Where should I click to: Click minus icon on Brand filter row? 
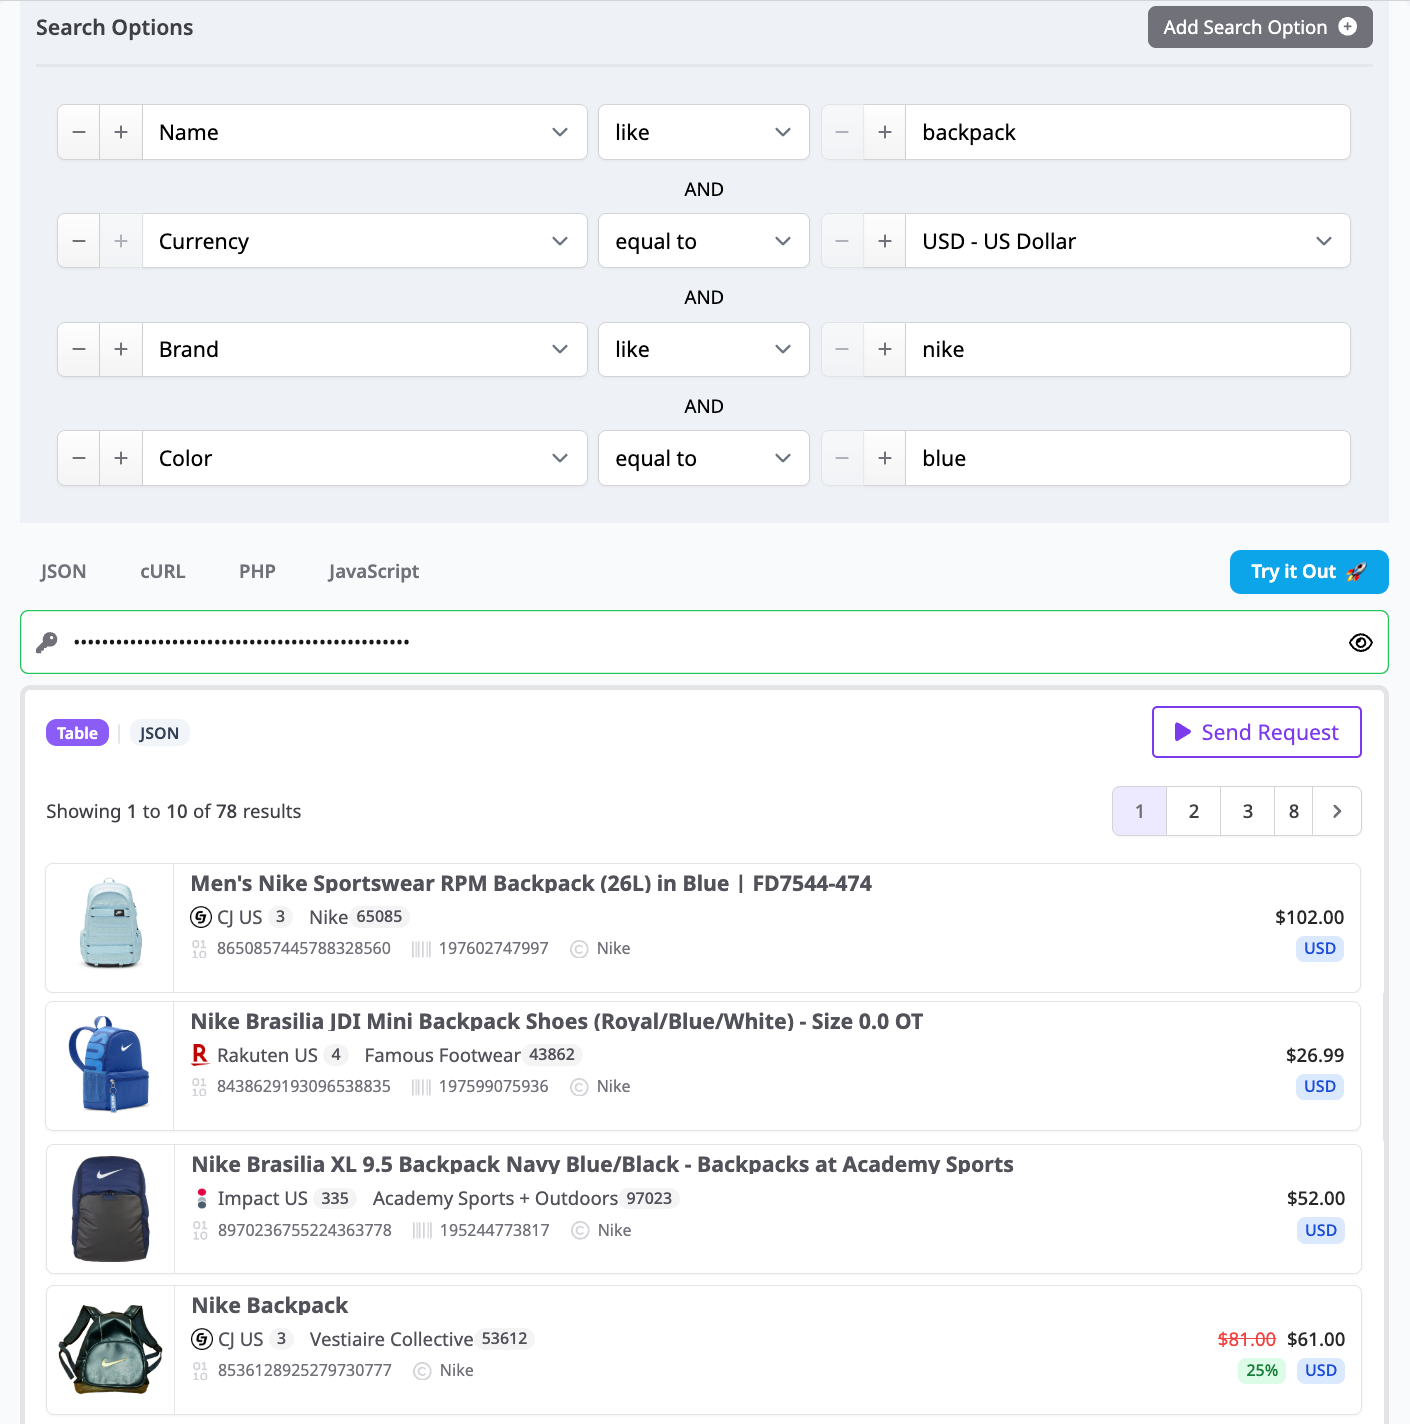[79, 349]
